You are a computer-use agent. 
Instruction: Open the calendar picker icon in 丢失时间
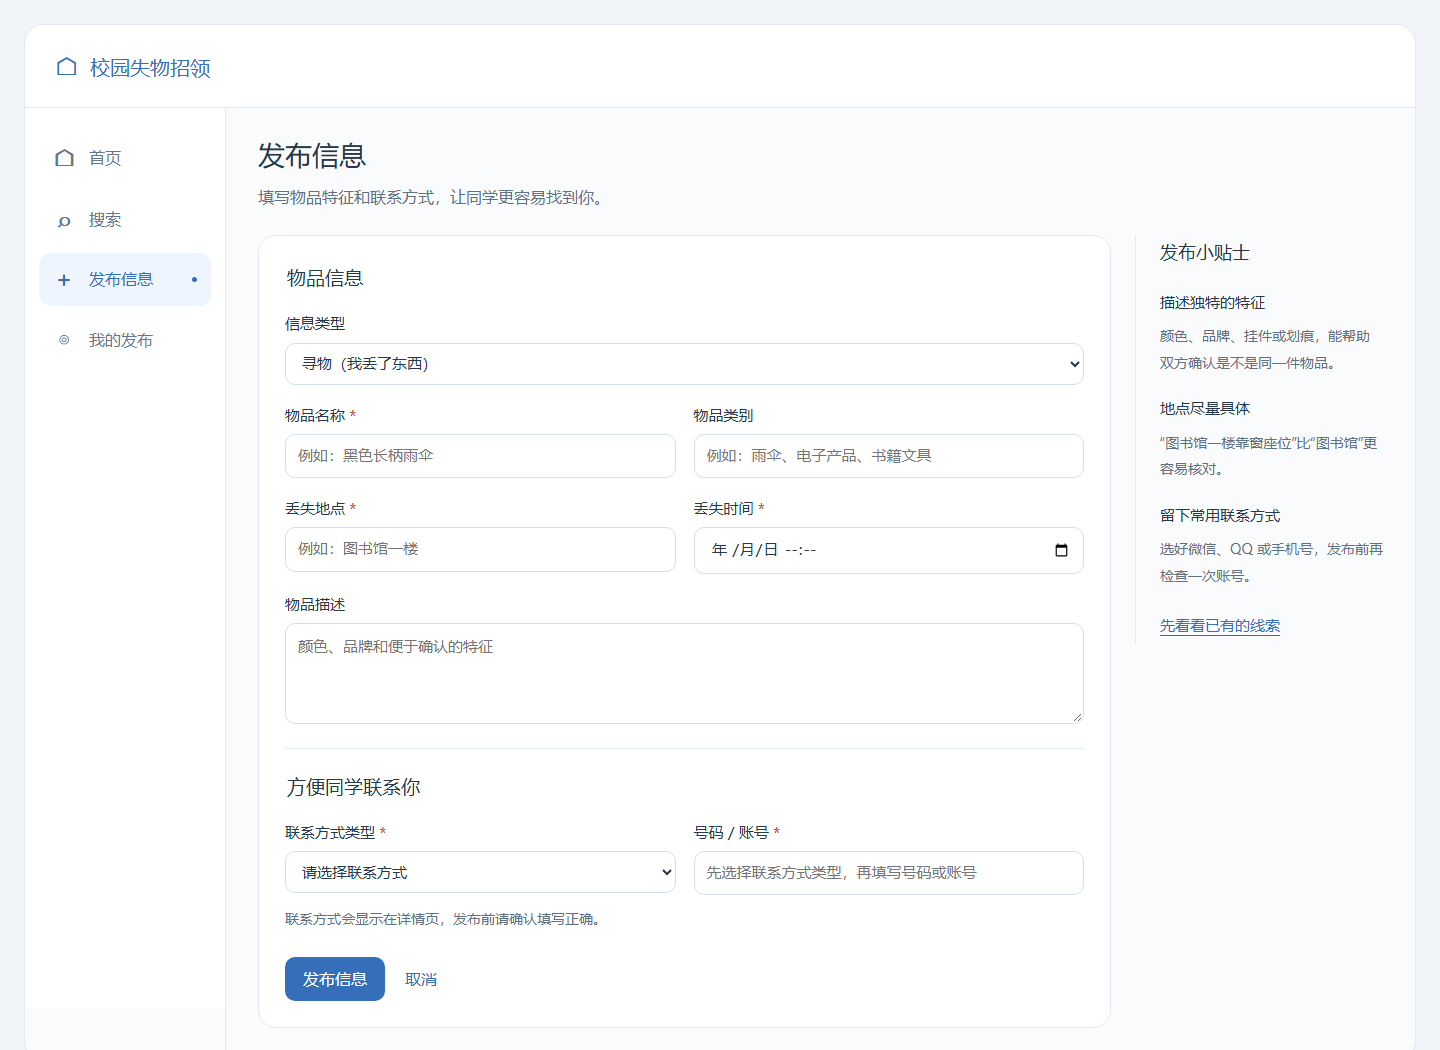click(1061, 550)
